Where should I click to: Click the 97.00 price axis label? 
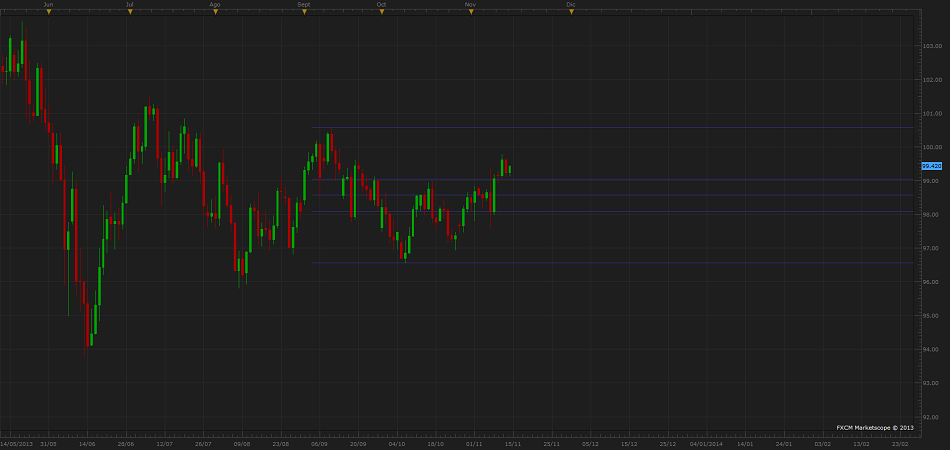[x=932, y=248]
